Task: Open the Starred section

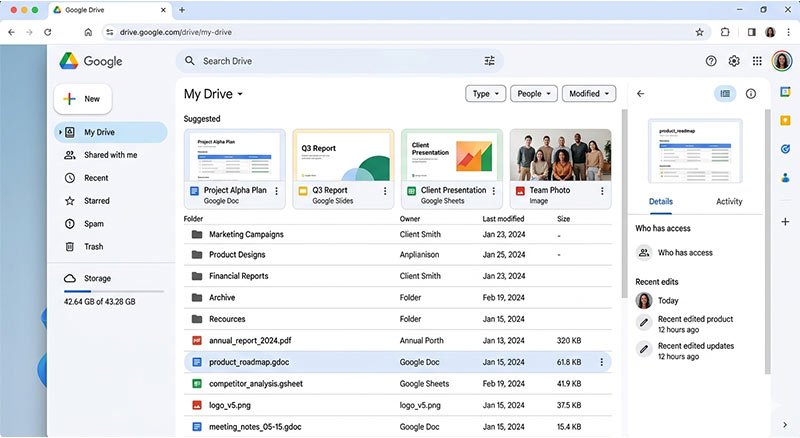Action: click(x=97, y=201)
